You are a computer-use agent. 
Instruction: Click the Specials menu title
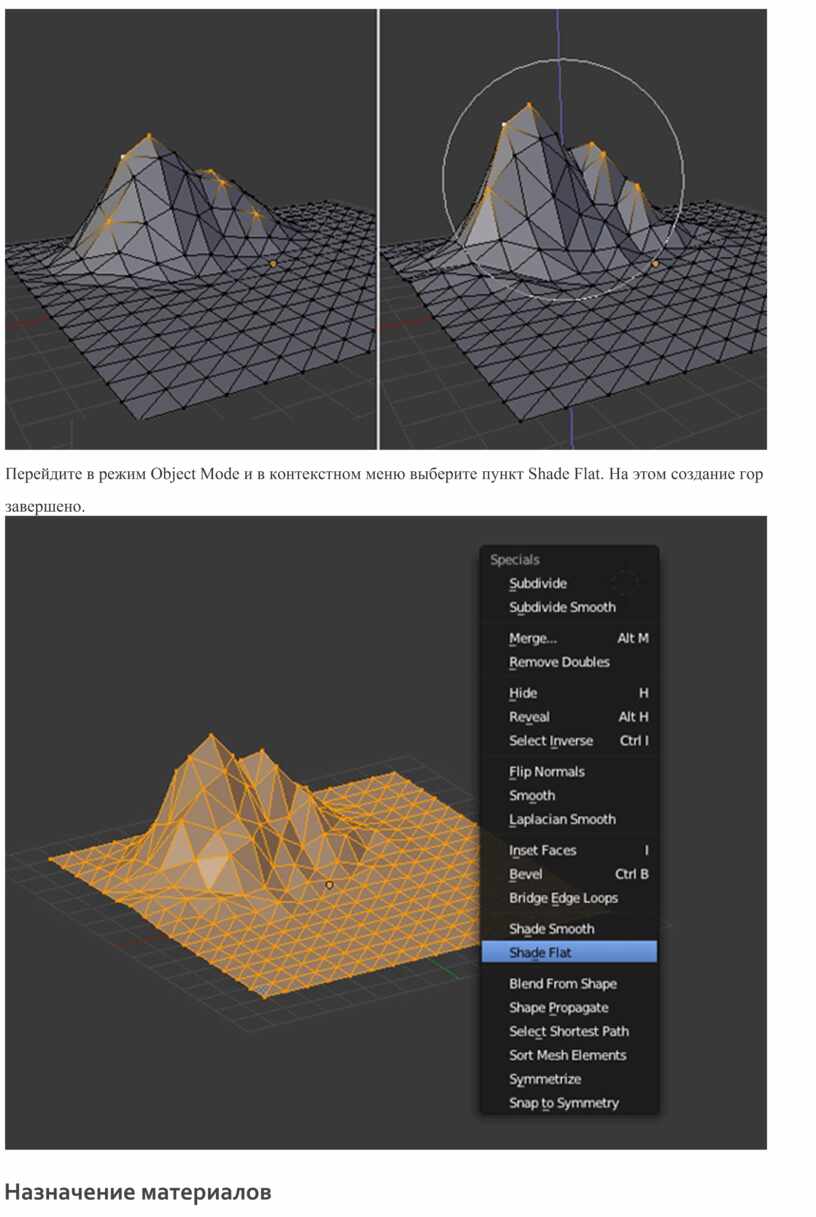click(x=515, y=561)
